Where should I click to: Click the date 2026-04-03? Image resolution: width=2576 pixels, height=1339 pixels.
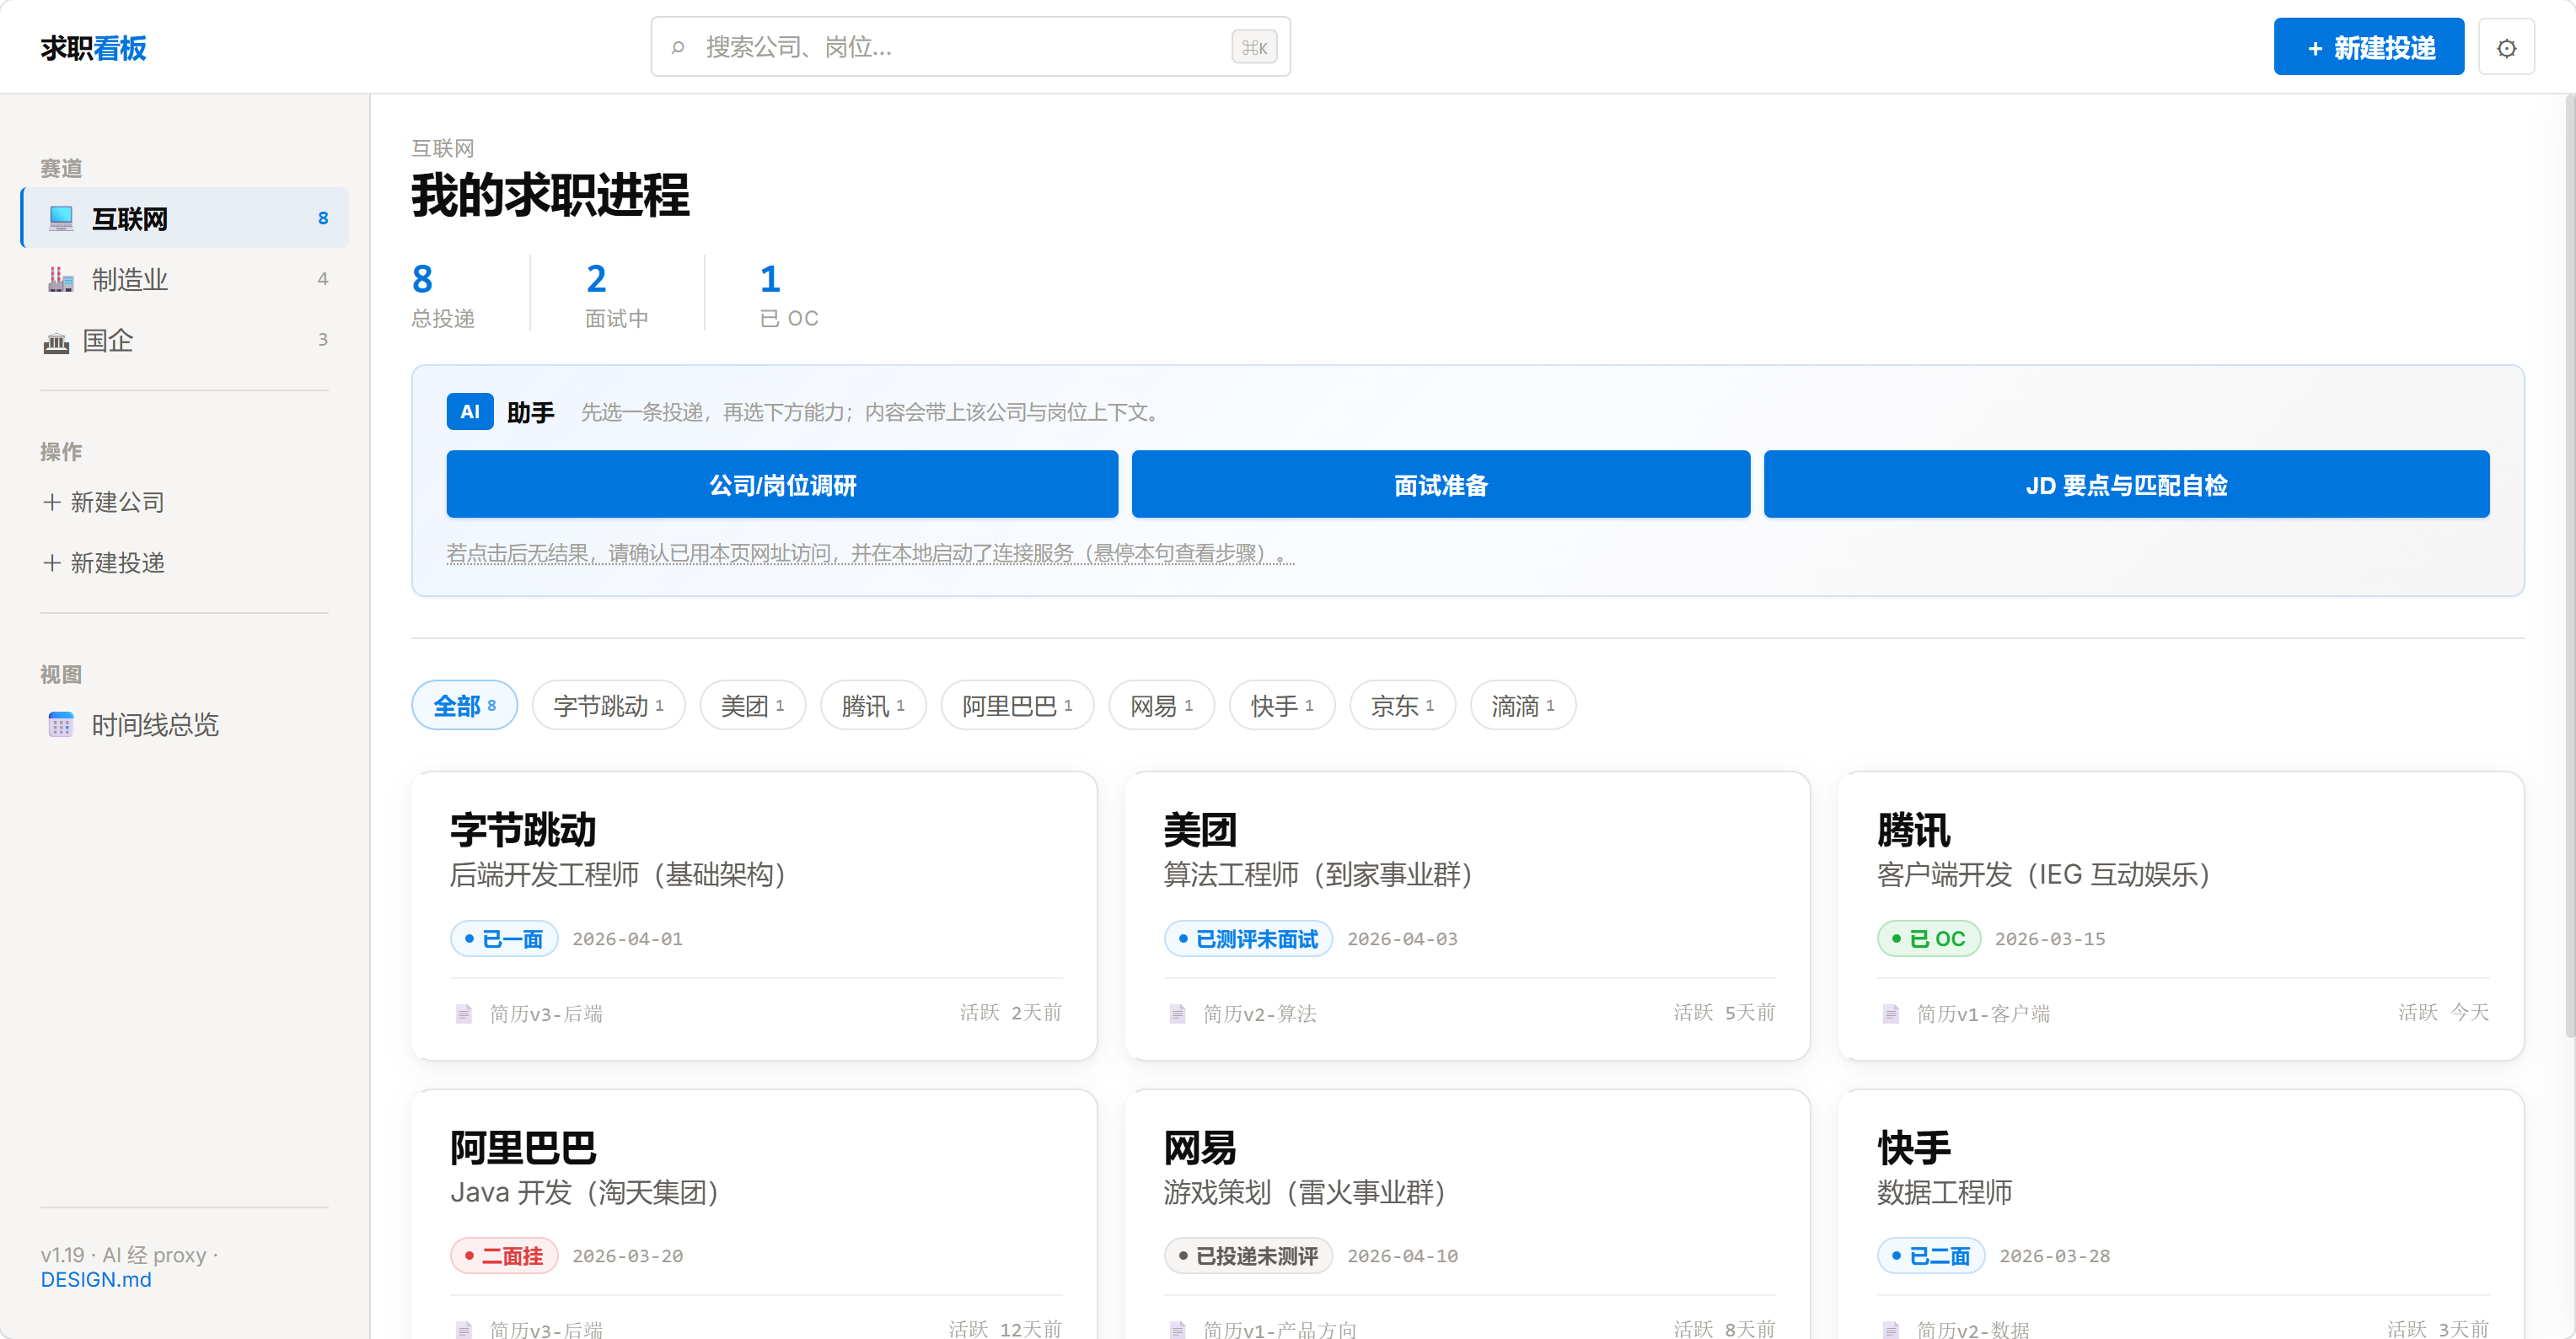click(x=1402, y=939)
